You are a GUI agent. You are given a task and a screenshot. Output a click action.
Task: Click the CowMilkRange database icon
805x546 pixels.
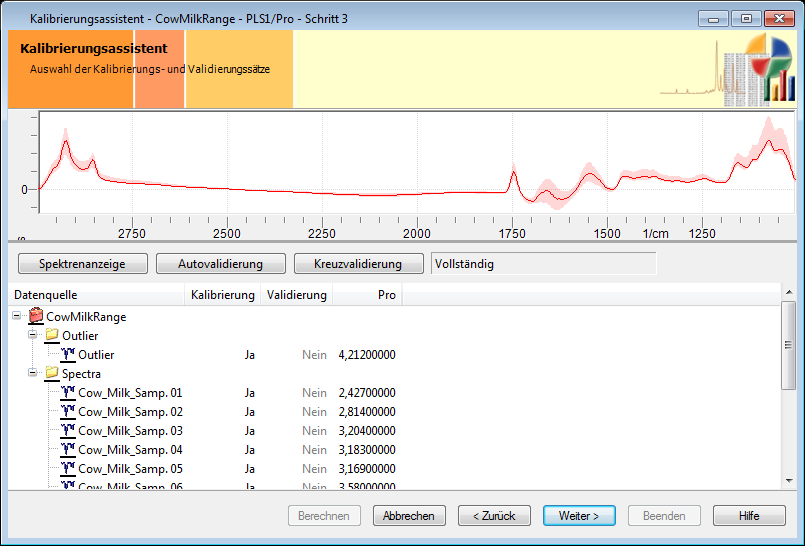[x=36, y=316]
